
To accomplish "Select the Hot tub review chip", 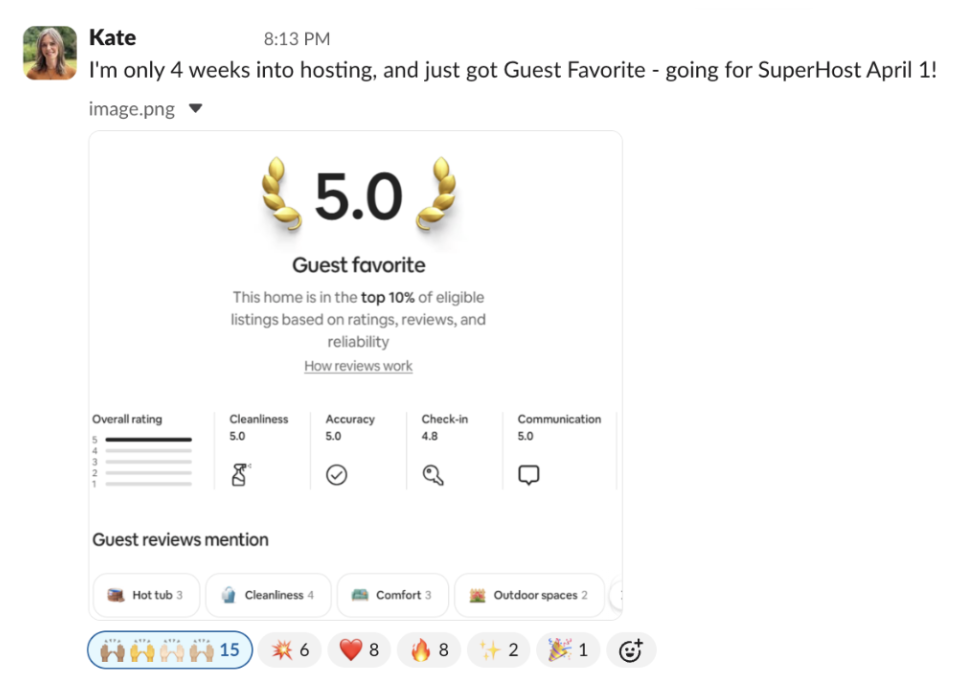I will (146, 595).
